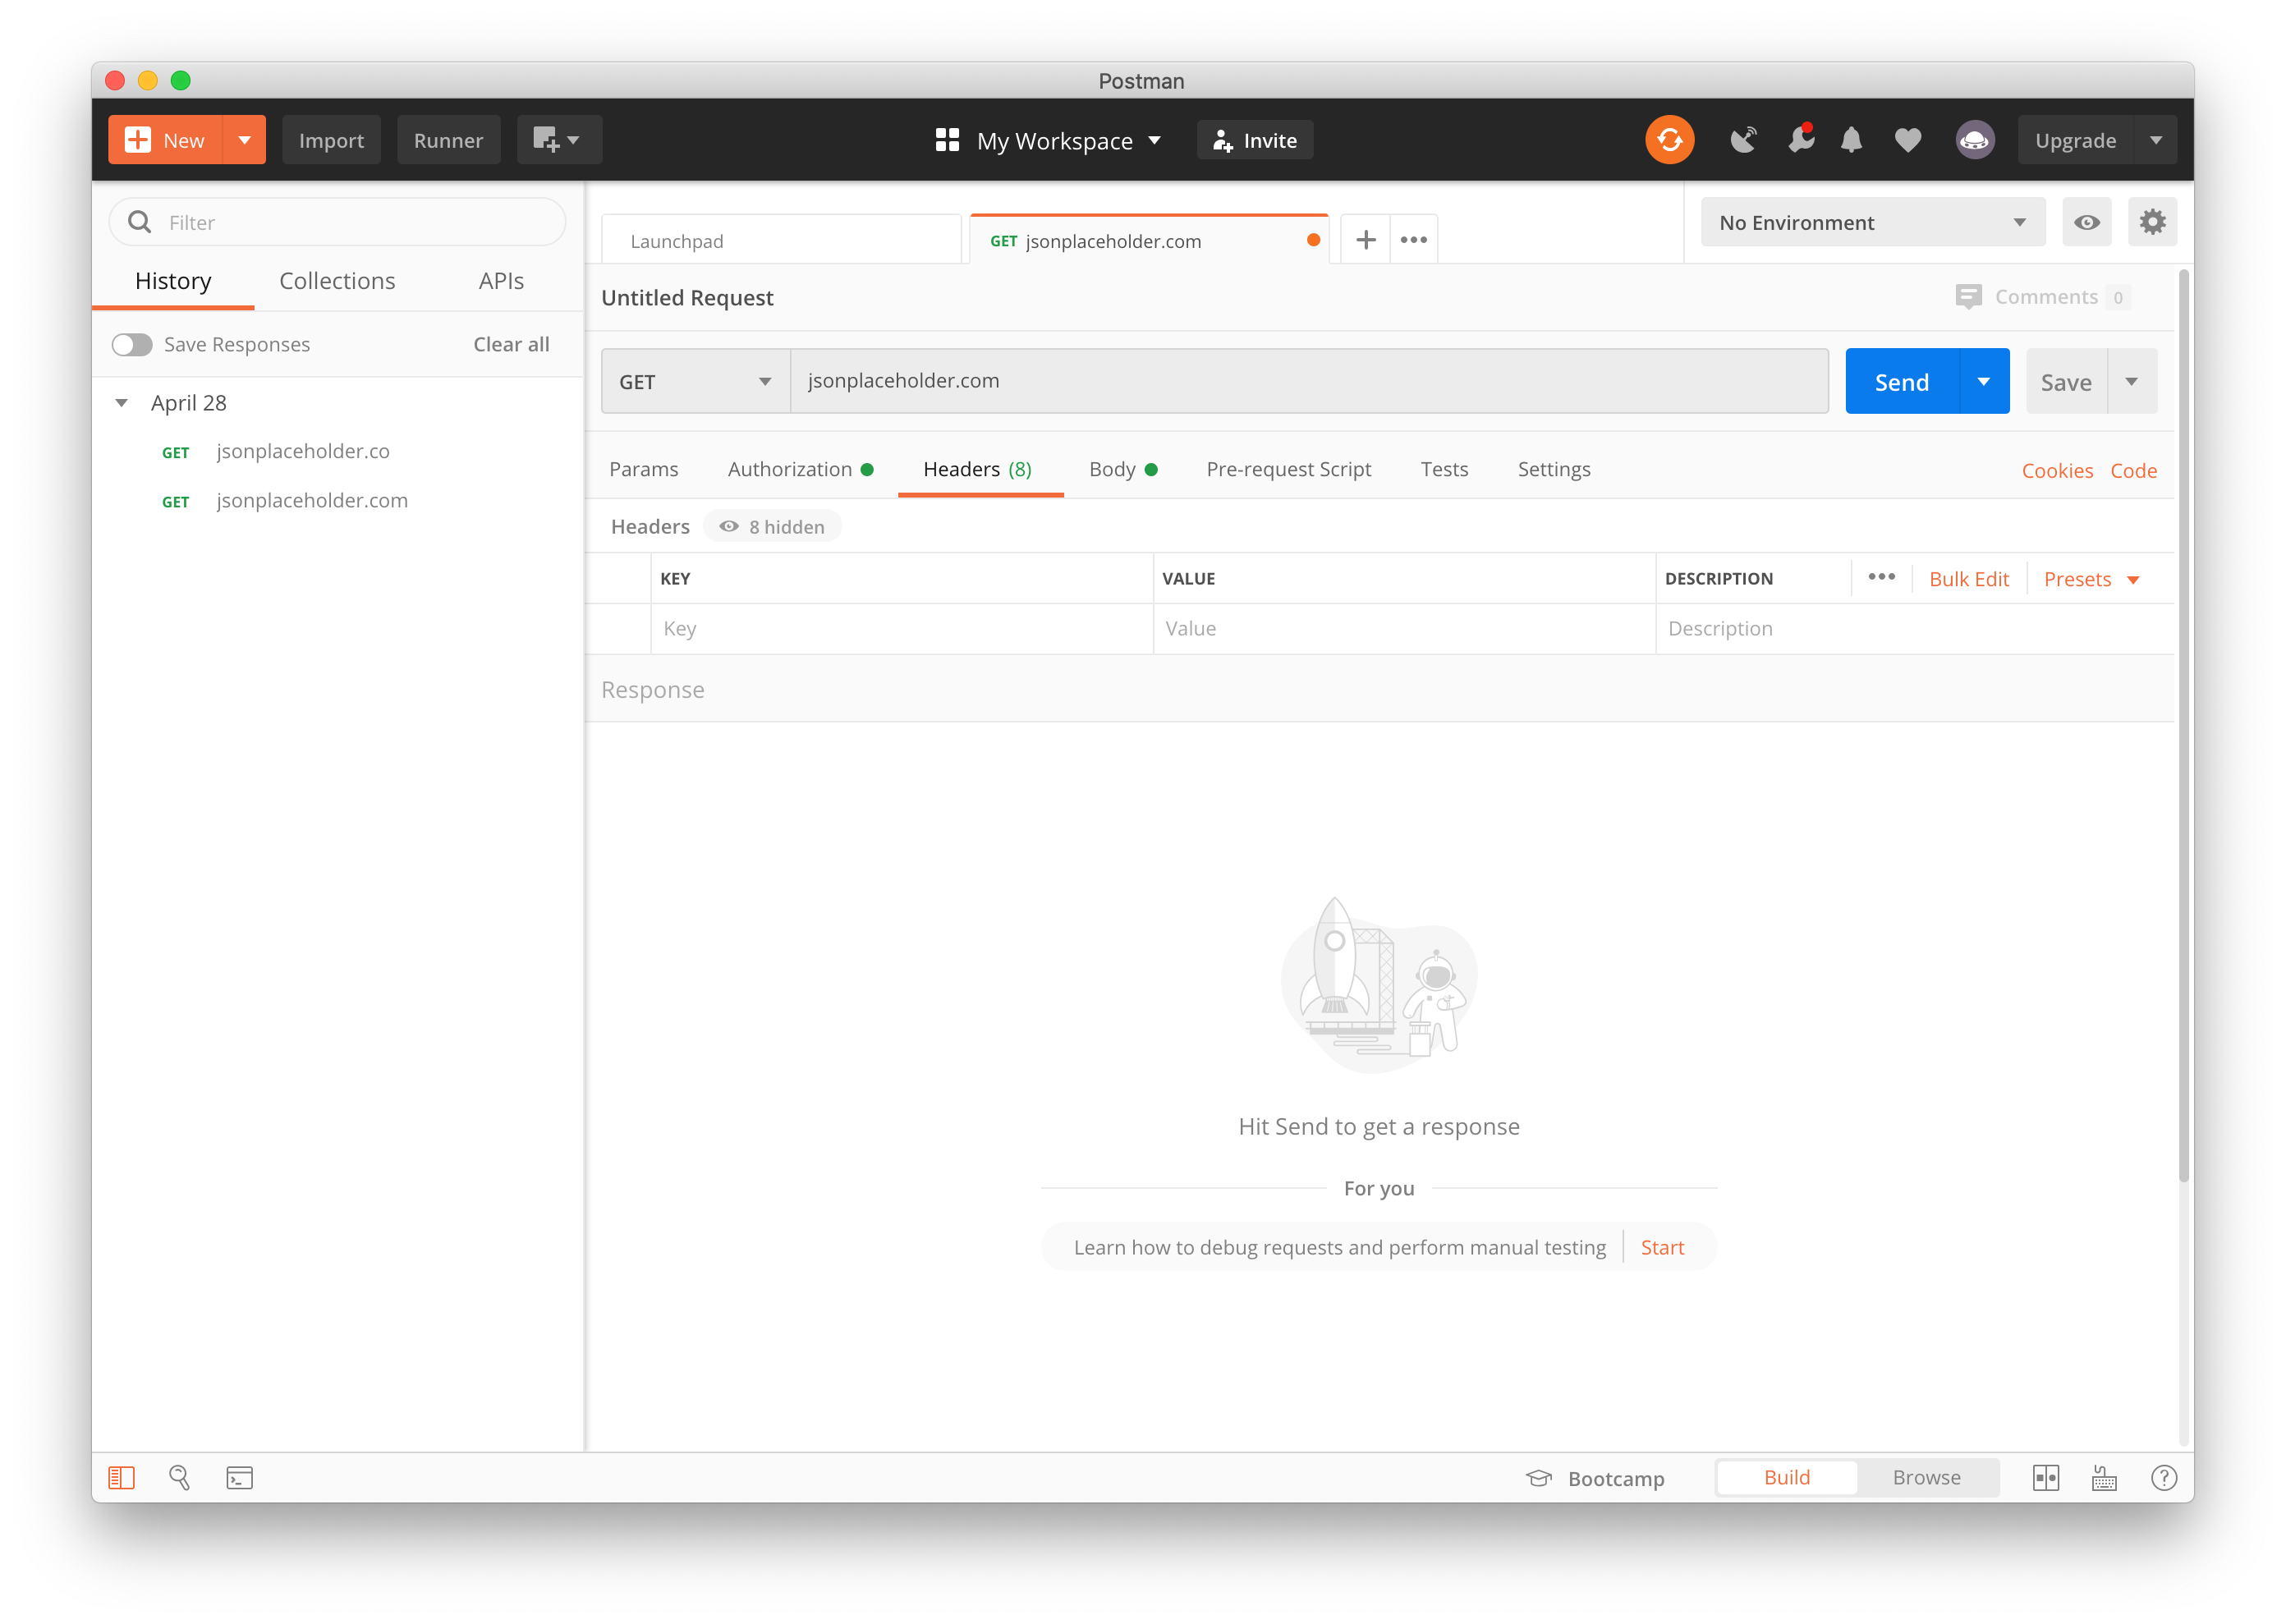
Task: Click the No Environment dropdown
Action: 1868,222
